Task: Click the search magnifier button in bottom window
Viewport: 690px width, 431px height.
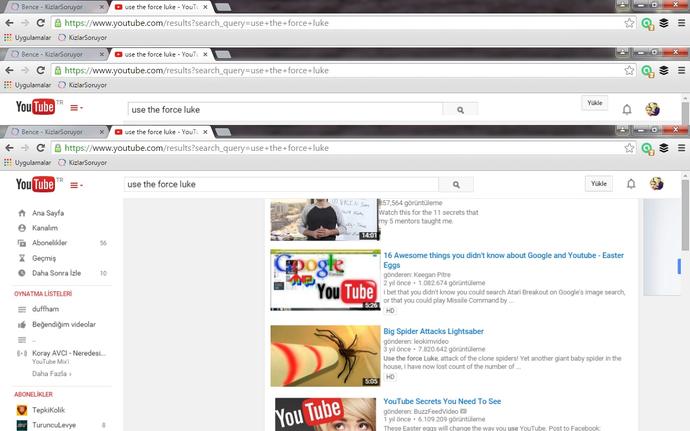Action: pyautogui.click(x=456, y=185)
